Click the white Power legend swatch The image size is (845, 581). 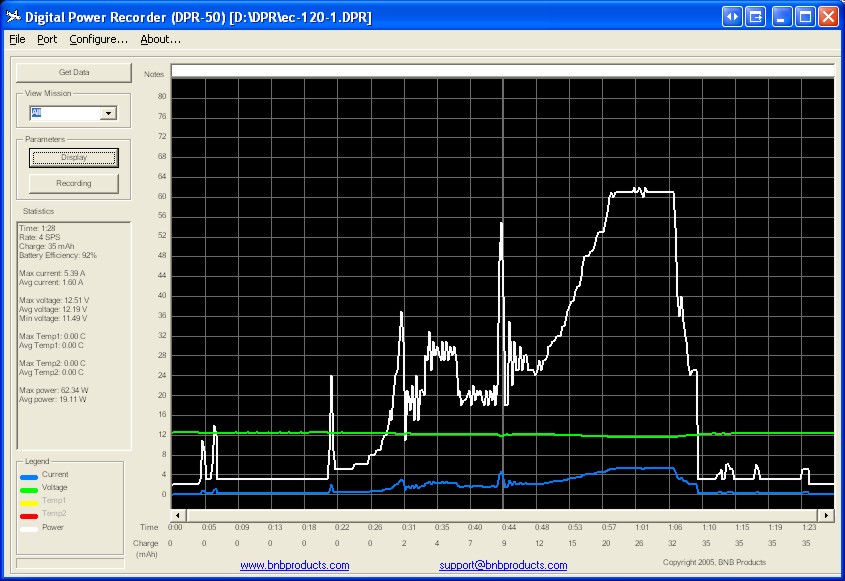coord(29,529)
